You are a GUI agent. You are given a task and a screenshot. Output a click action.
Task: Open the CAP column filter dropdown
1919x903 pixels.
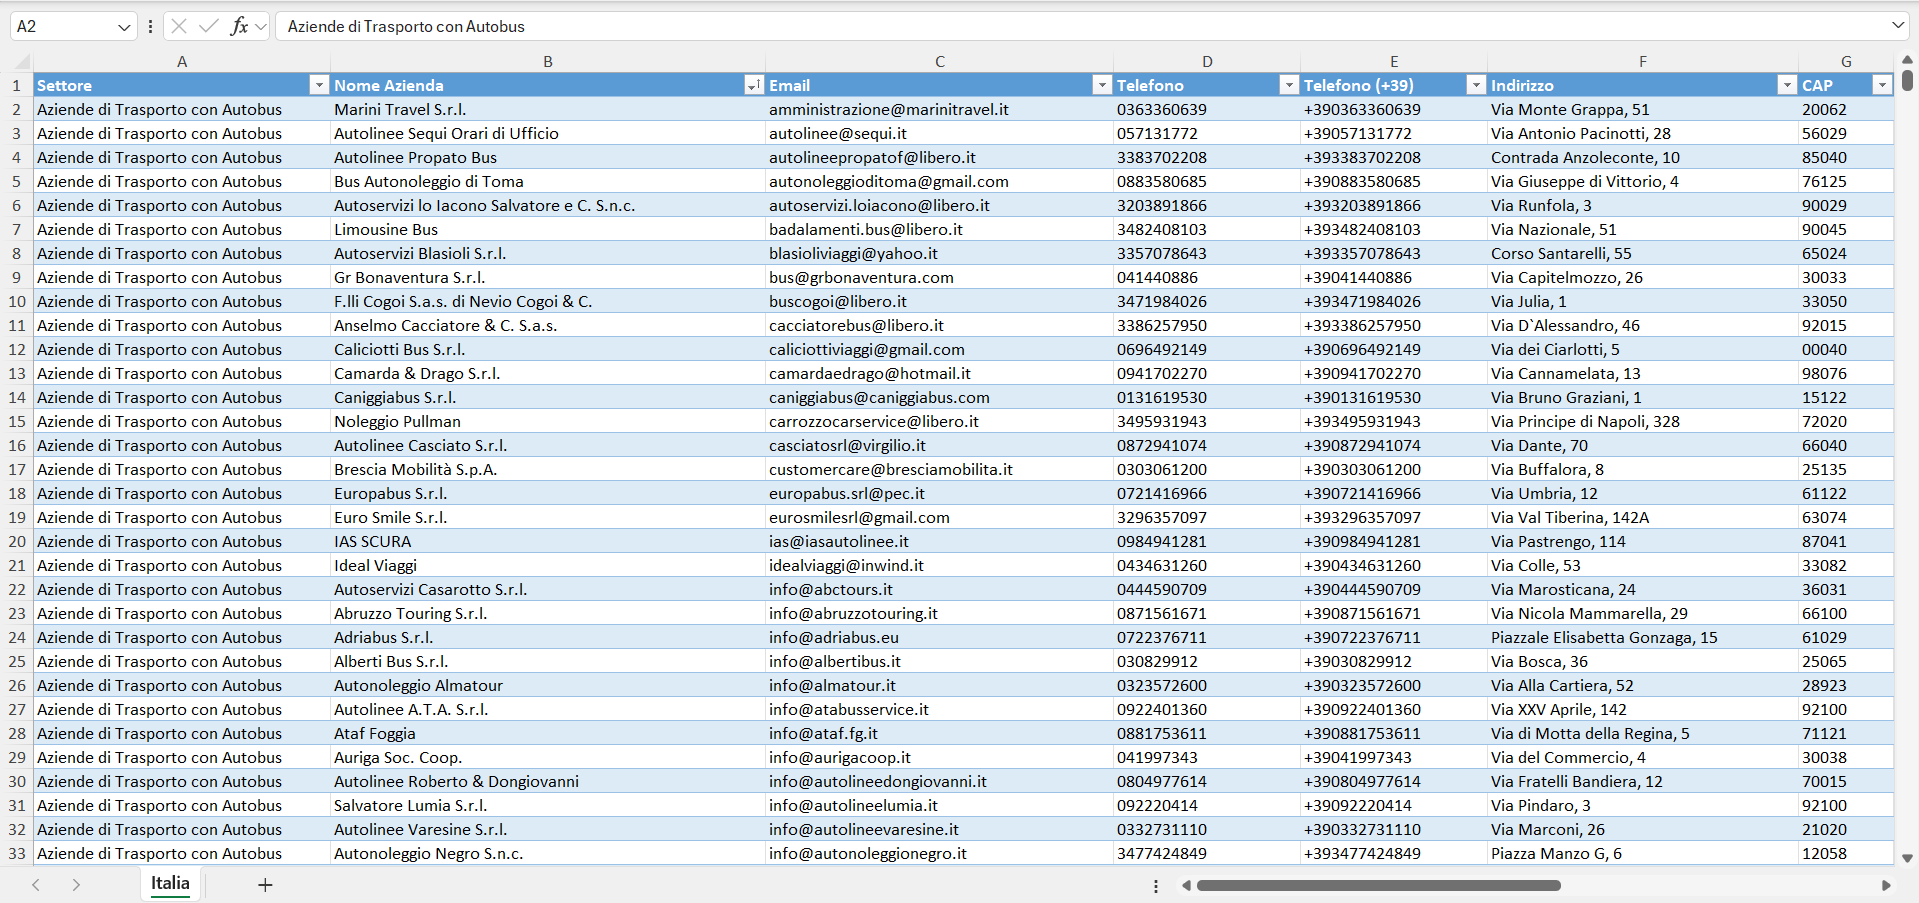click(1882, 85)
